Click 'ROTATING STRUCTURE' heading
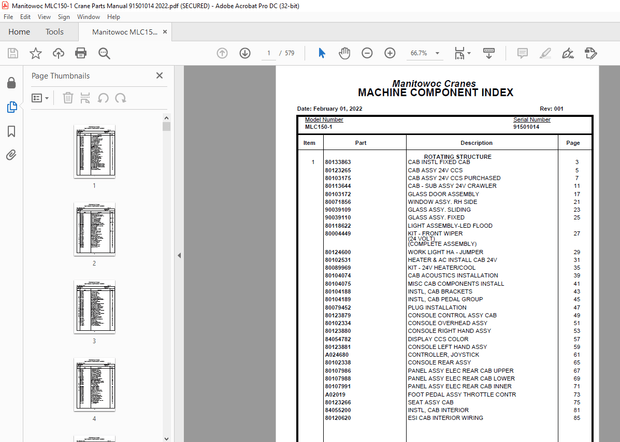The image size is (620, 442). [457, 157]
